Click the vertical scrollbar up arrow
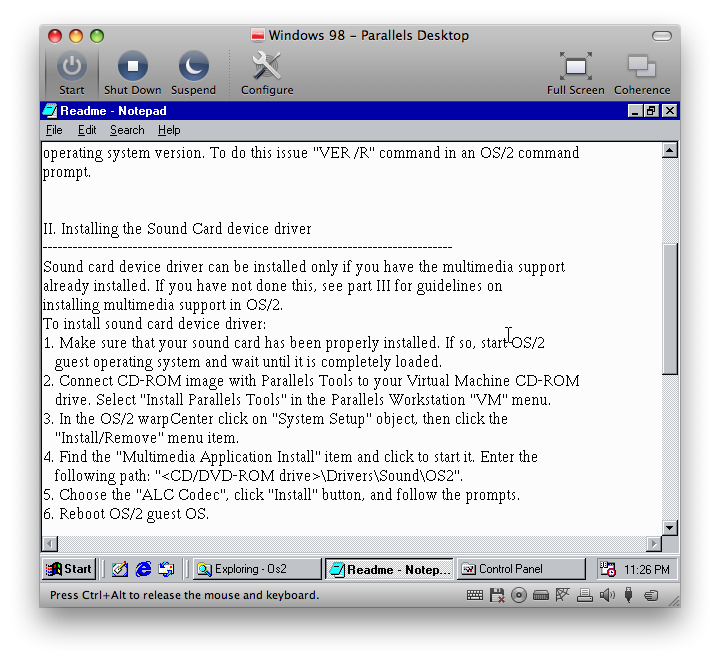This screenshot has height=662, width=720. (669, 150)
